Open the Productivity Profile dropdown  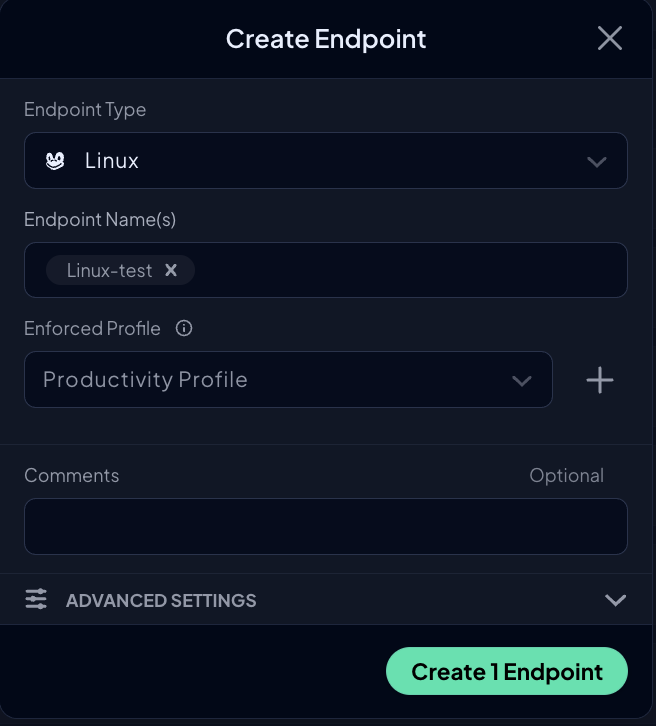[288, 380]
